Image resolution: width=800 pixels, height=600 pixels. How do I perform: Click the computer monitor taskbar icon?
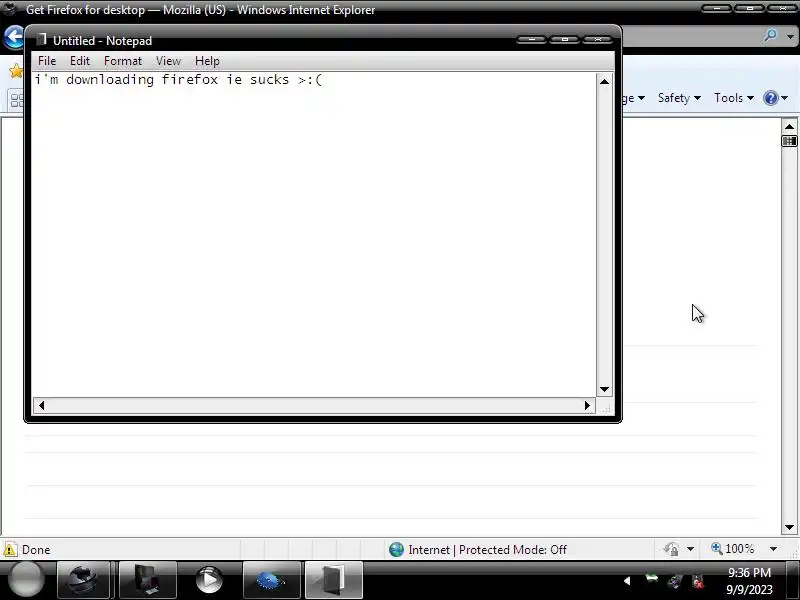(148, 580)
